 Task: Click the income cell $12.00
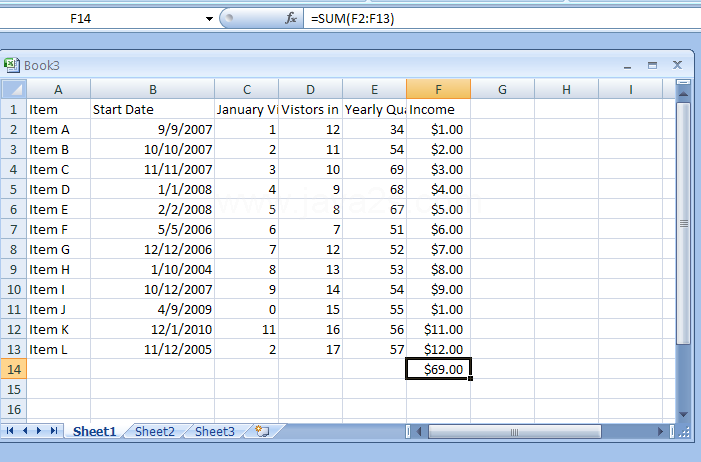[439, 349]
